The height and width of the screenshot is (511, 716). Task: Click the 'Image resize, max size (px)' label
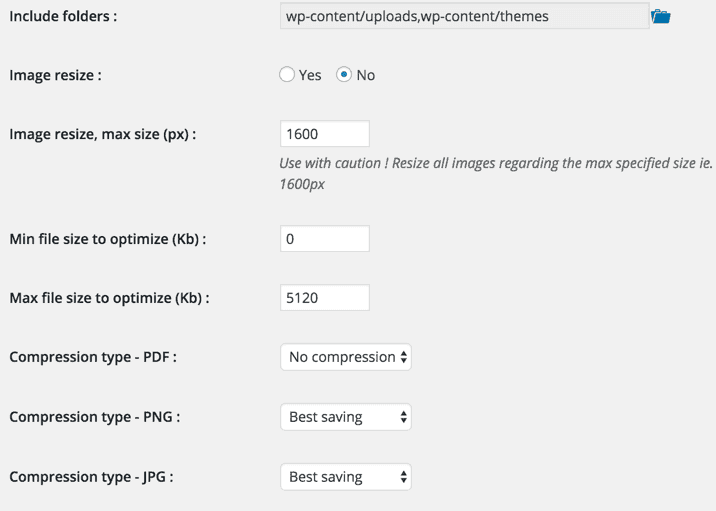point(102,134)
